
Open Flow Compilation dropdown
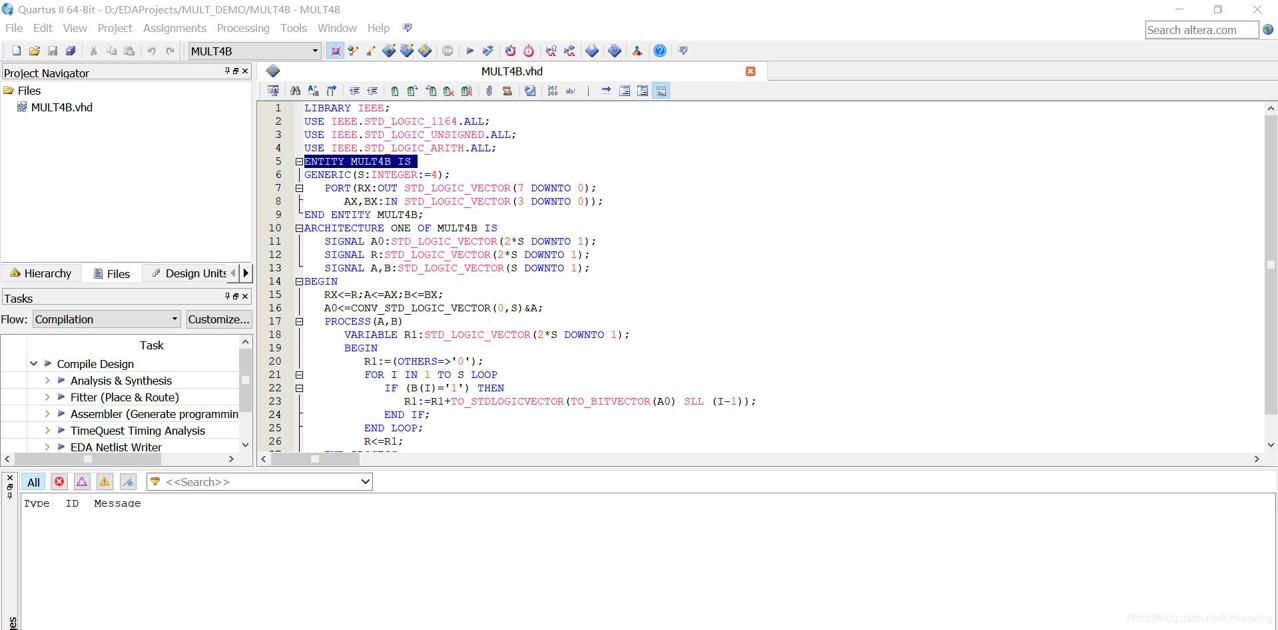click(174, 320)
